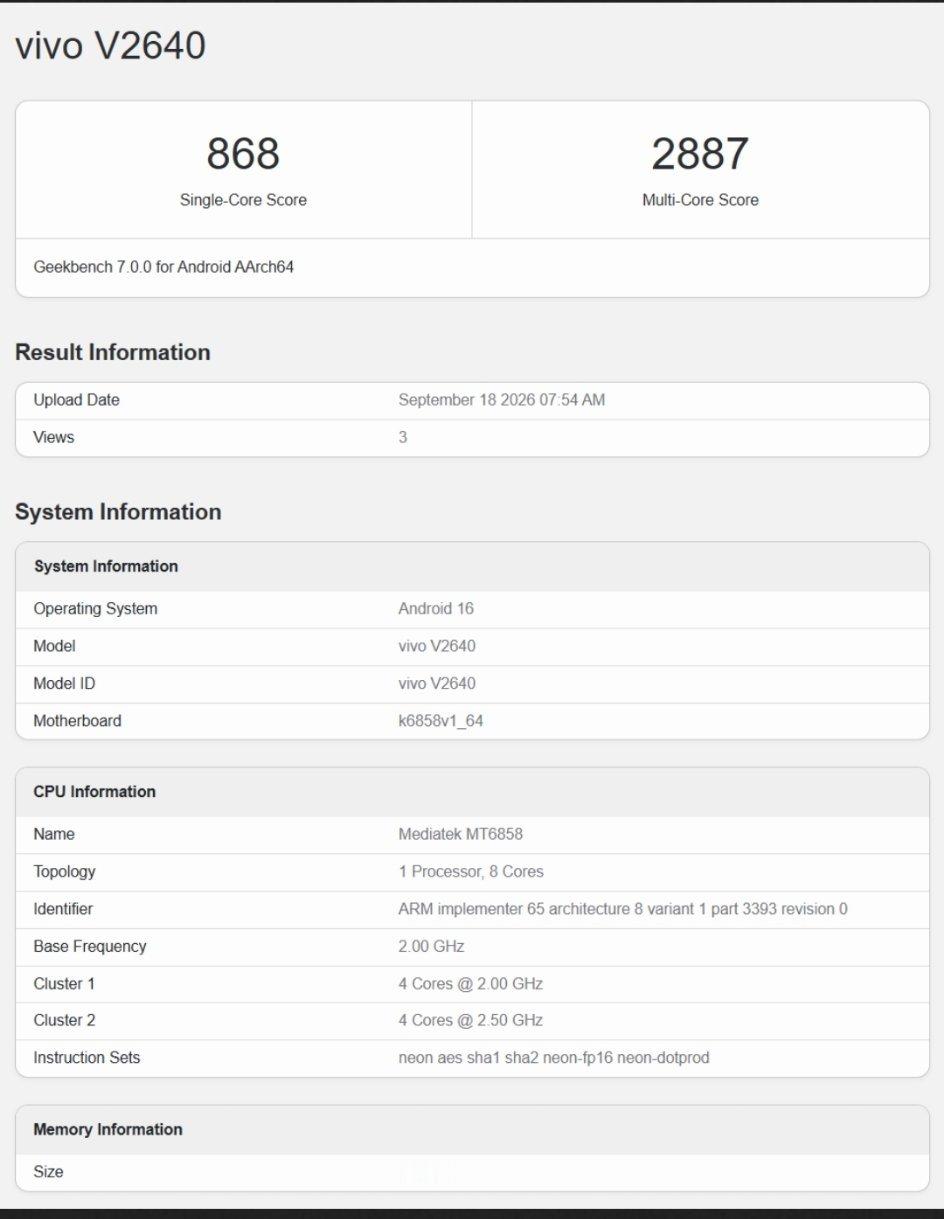Select upload date September 18 2026 07:54 AM
This screenshot has height=1219, width=944.
pos(501,400)
